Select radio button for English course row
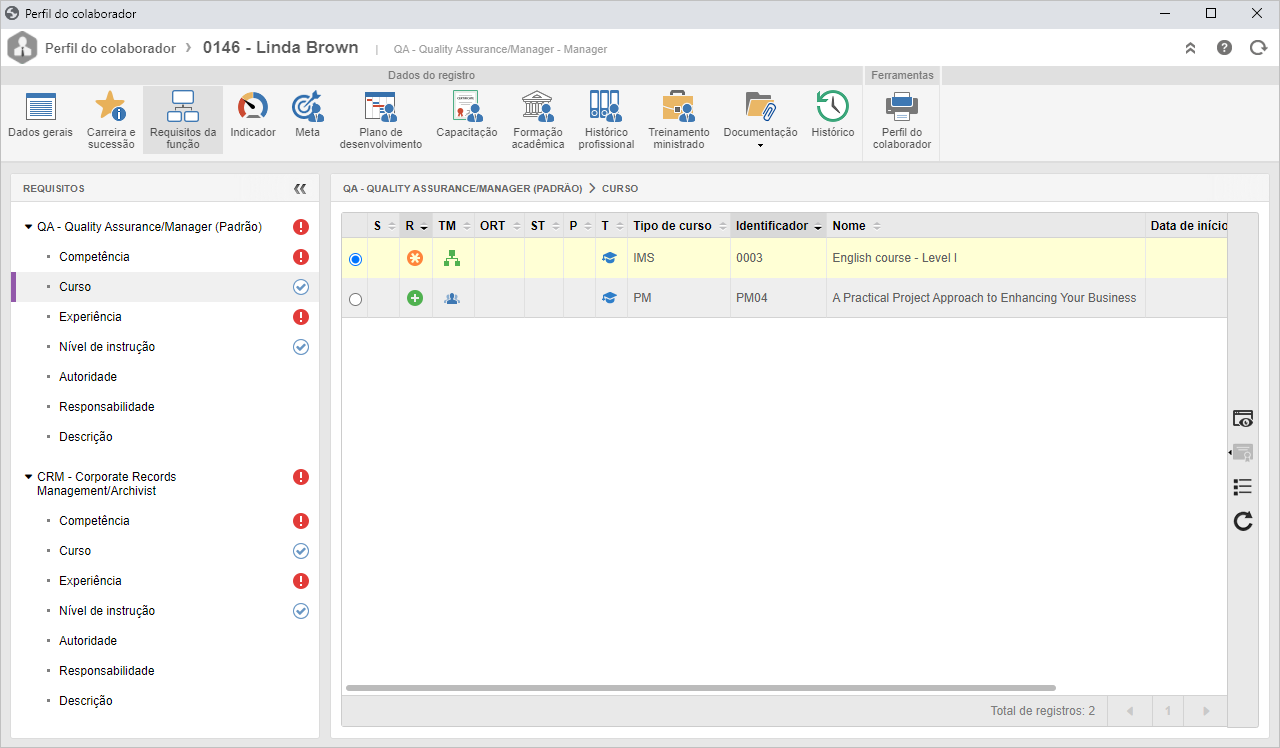This screenshot has height=748, width=1280. tap(355, 259)
